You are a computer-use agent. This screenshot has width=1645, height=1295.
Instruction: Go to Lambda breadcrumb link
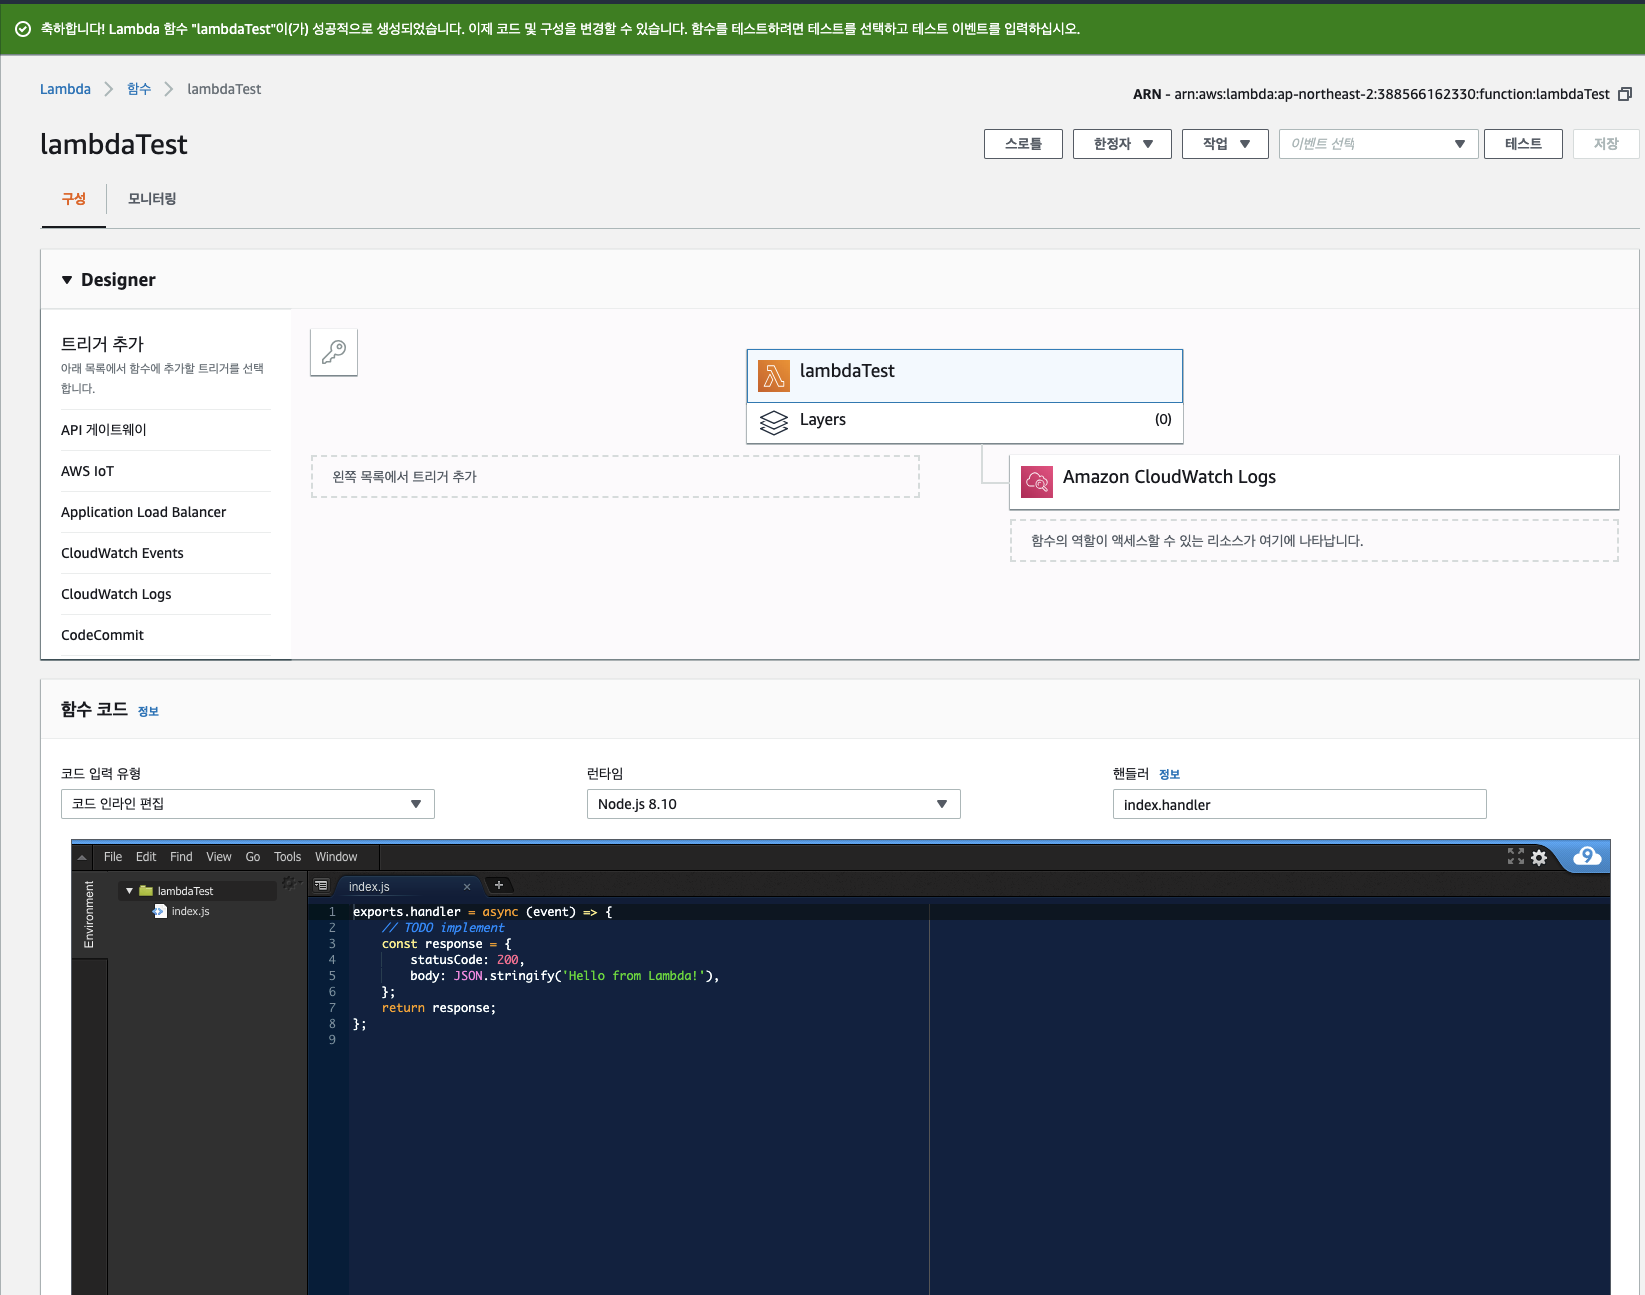pyautogui.click(x=65, y=89)
